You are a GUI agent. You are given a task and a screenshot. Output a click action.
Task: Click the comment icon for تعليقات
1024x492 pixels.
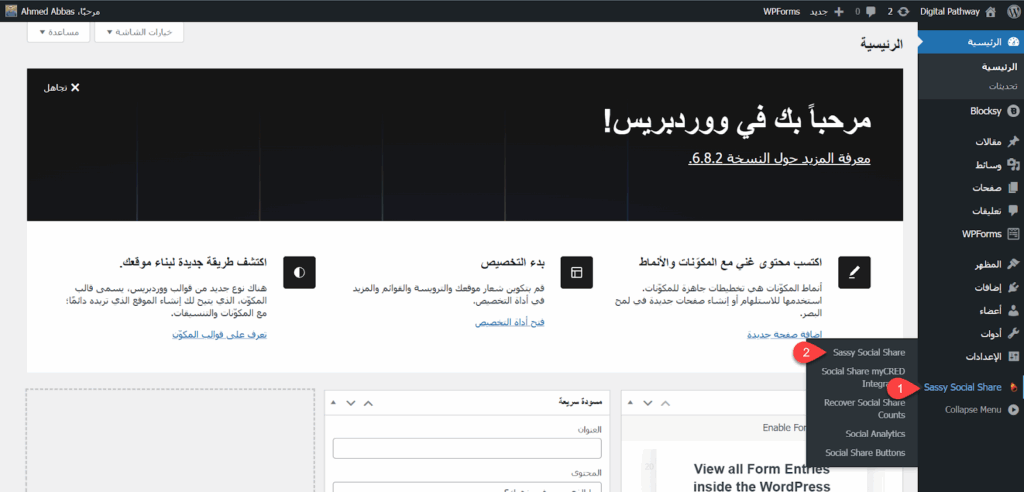[x=1013, y=210]
